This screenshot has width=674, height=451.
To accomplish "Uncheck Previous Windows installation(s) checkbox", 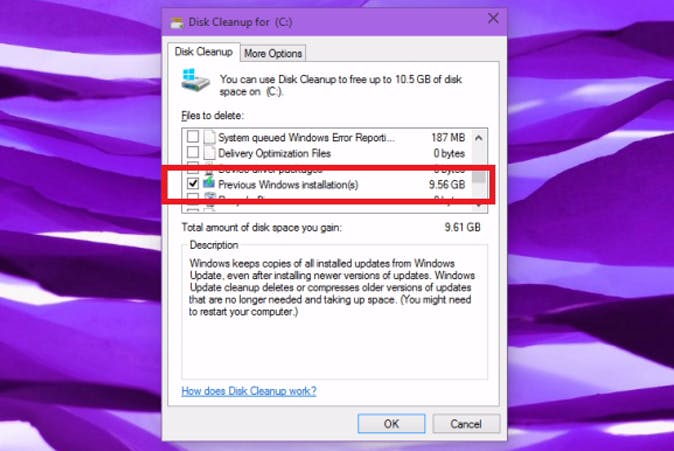I will coord(193,184).
